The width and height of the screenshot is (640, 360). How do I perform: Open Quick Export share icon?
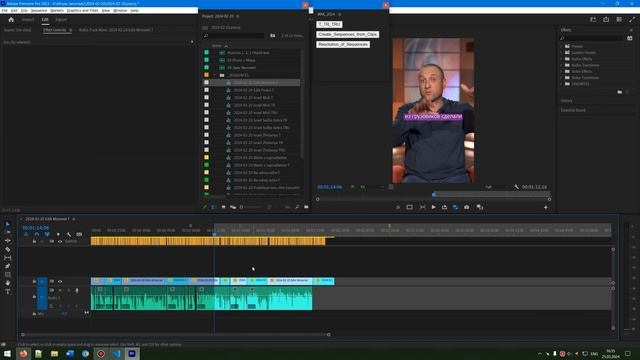click(x=606, y=20)
